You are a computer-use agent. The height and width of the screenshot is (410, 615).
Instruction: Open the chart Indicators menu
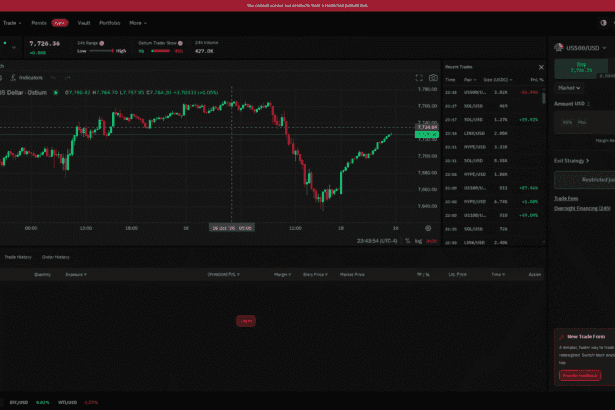[27, 78]
